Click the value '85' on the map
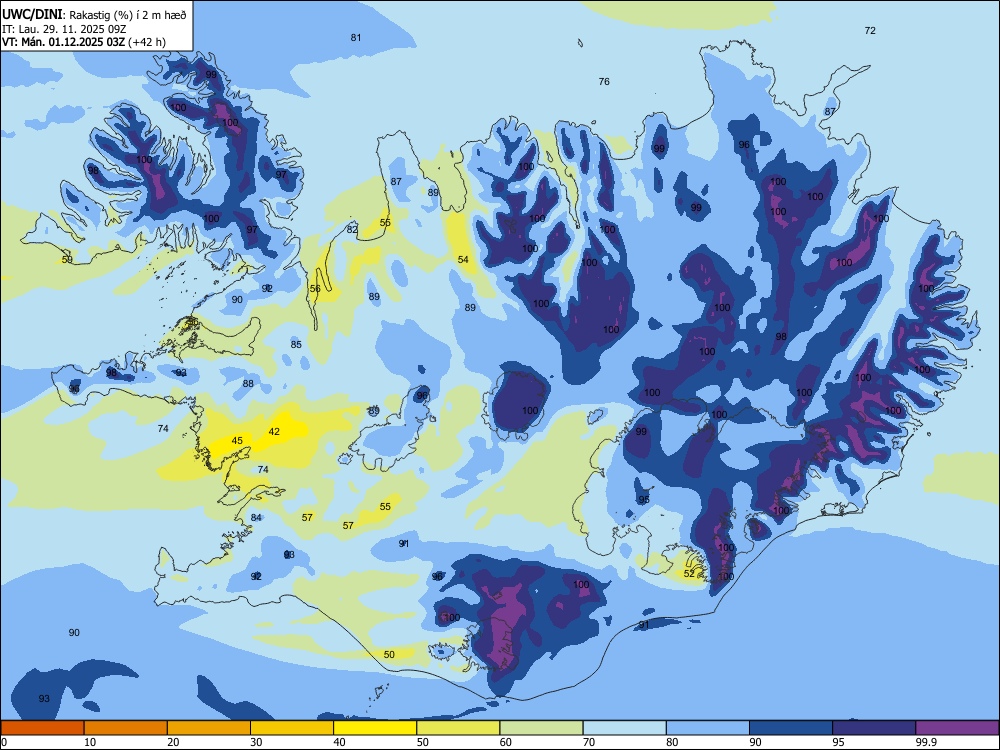1000x750 pixels. [296, 345]
